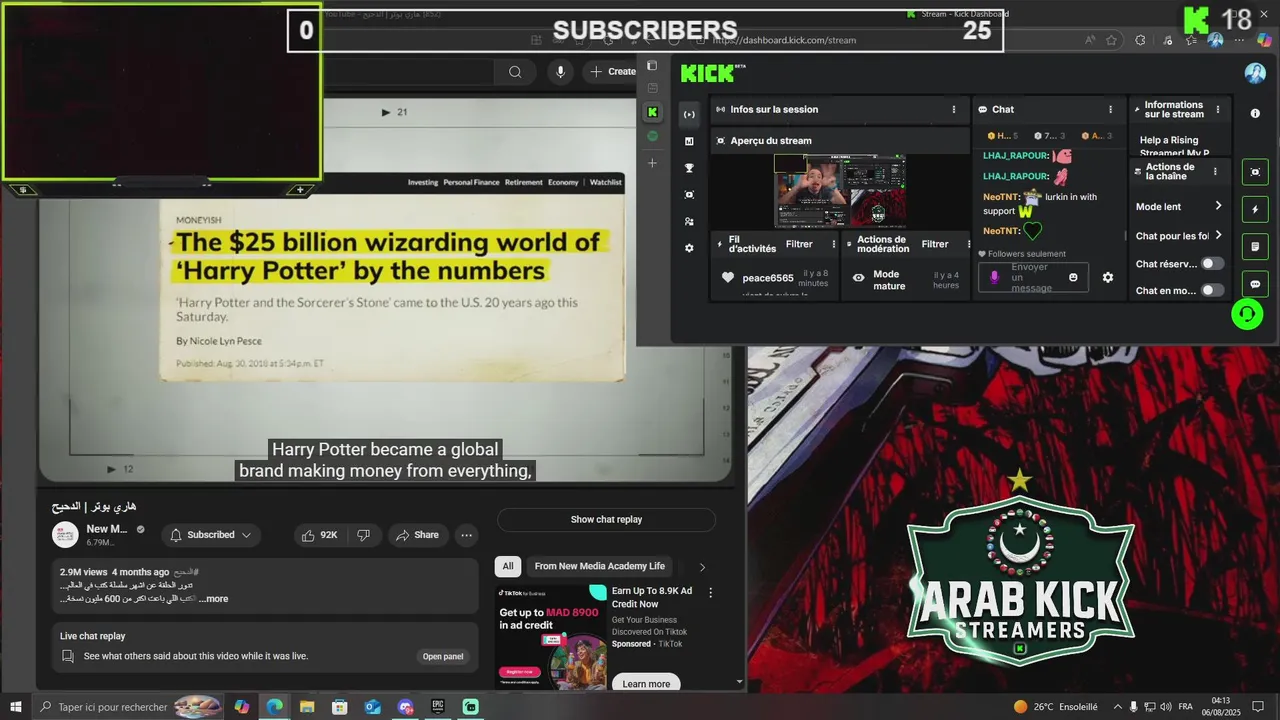Open TikTok ad three-dot menu
1280x720 pixels.
711,593
